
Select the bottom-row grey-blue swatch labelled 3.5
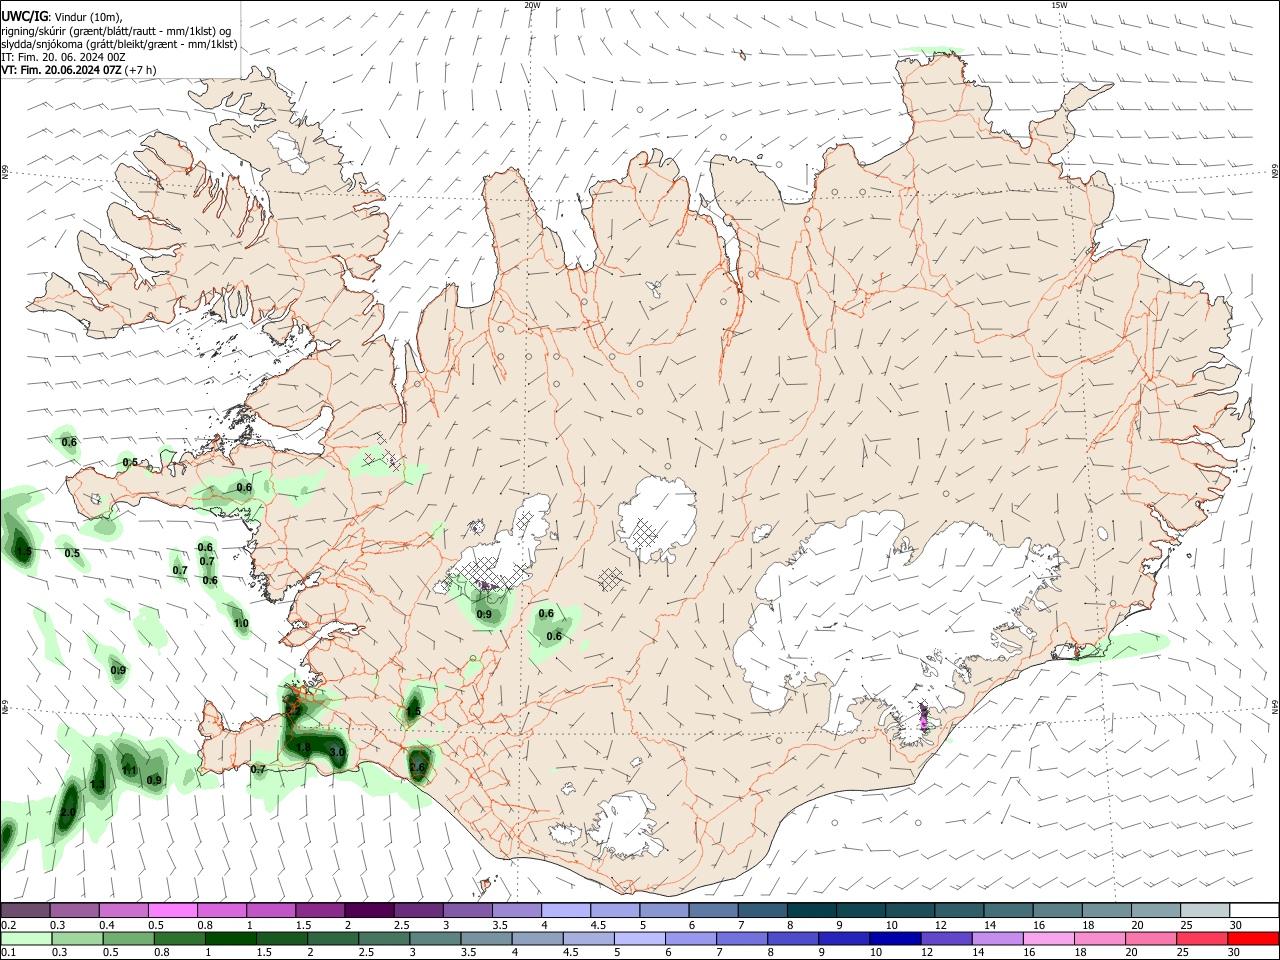coord(486,939)
